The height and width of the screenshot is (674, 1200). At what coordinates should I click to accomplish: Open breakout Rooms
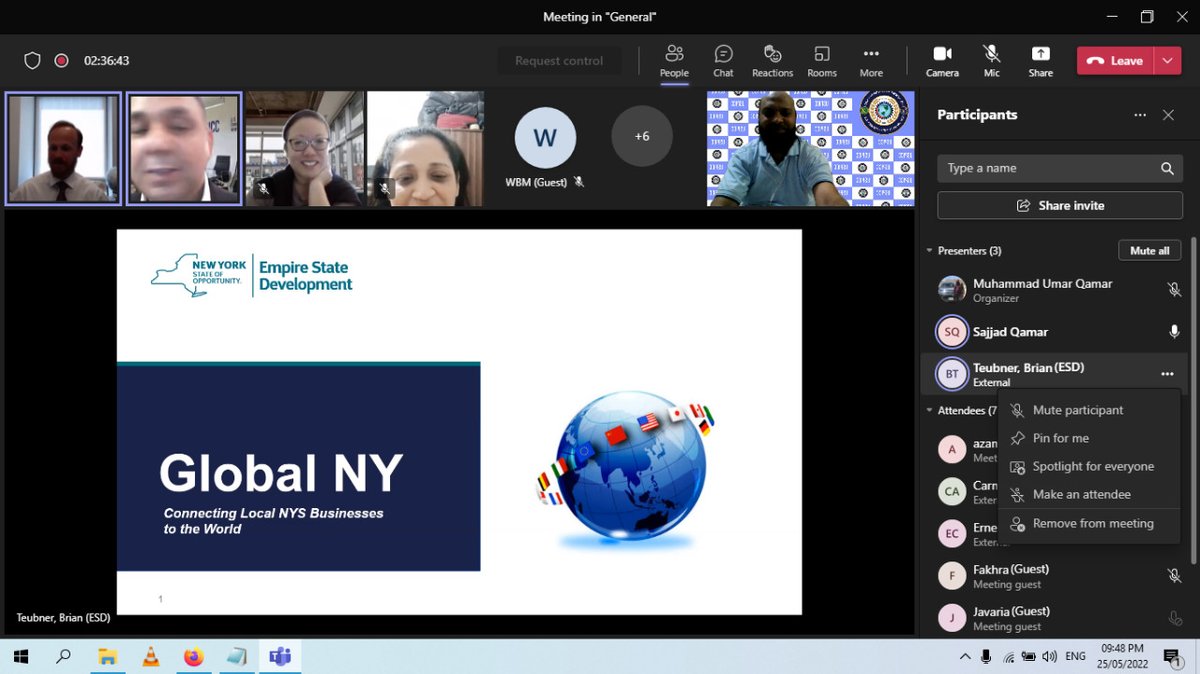pyautogui.click(x=822, y=60)
